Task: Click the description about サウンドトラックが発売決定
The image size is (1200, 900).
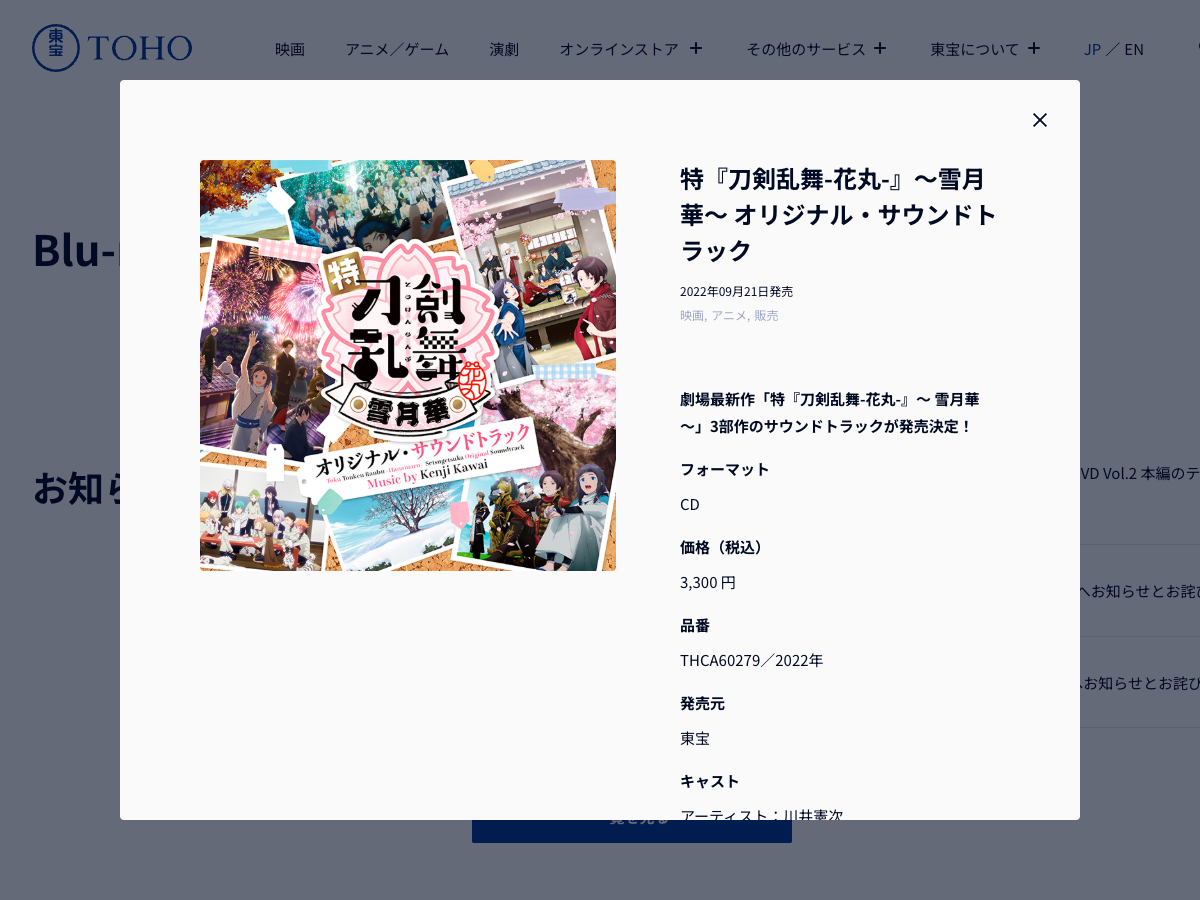Action: (830, 412)
